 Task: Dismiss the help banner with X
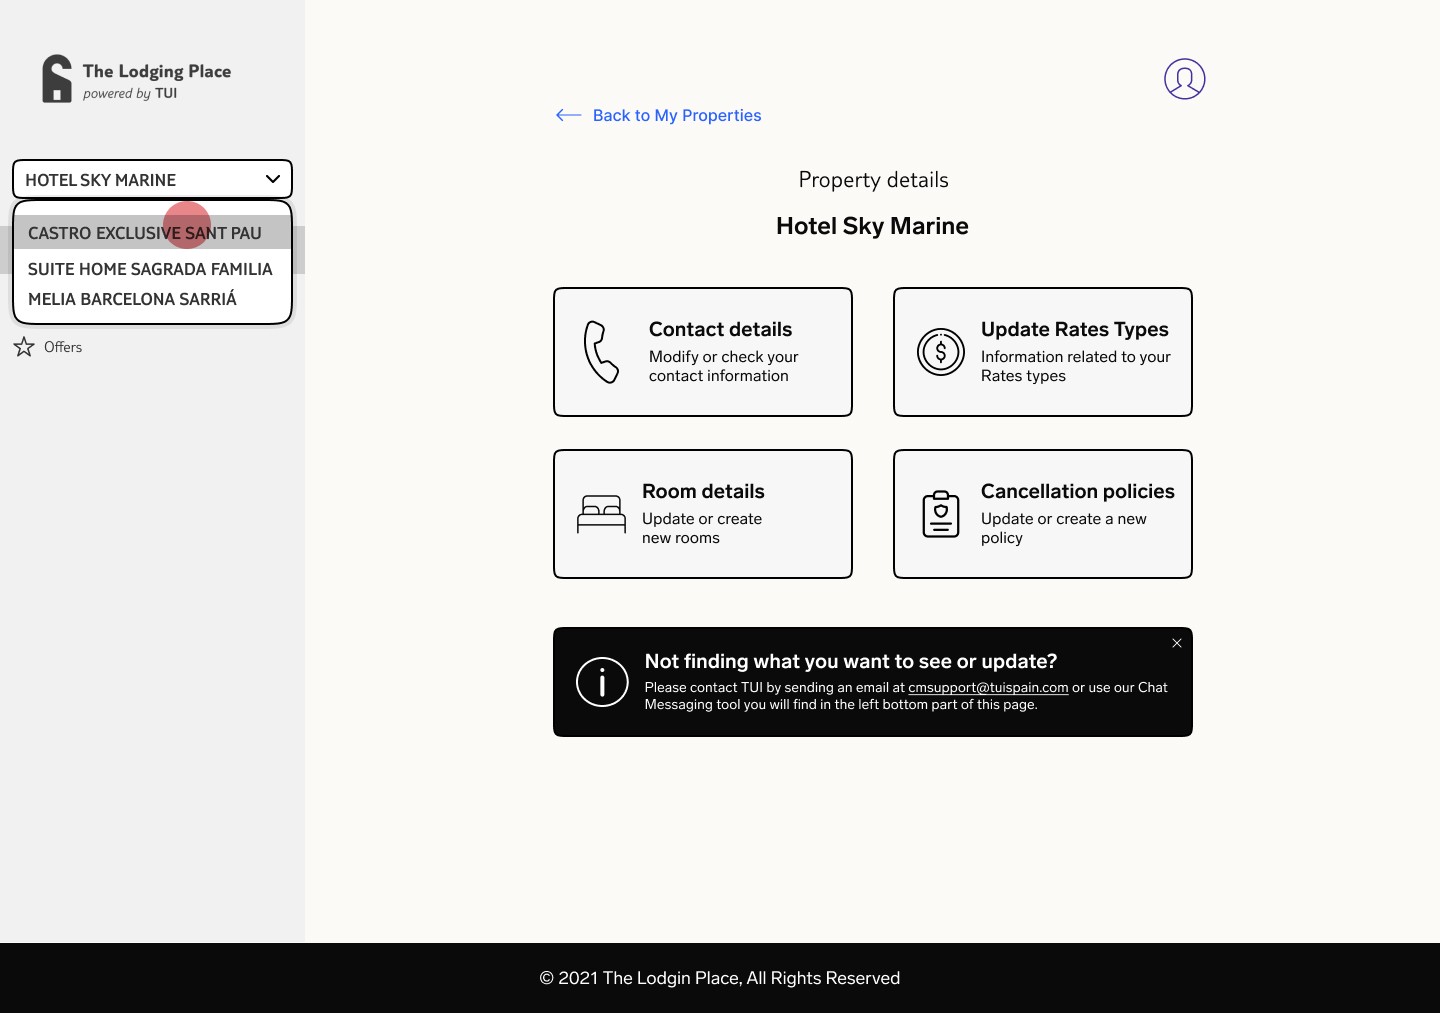(x=1177, y=643)
